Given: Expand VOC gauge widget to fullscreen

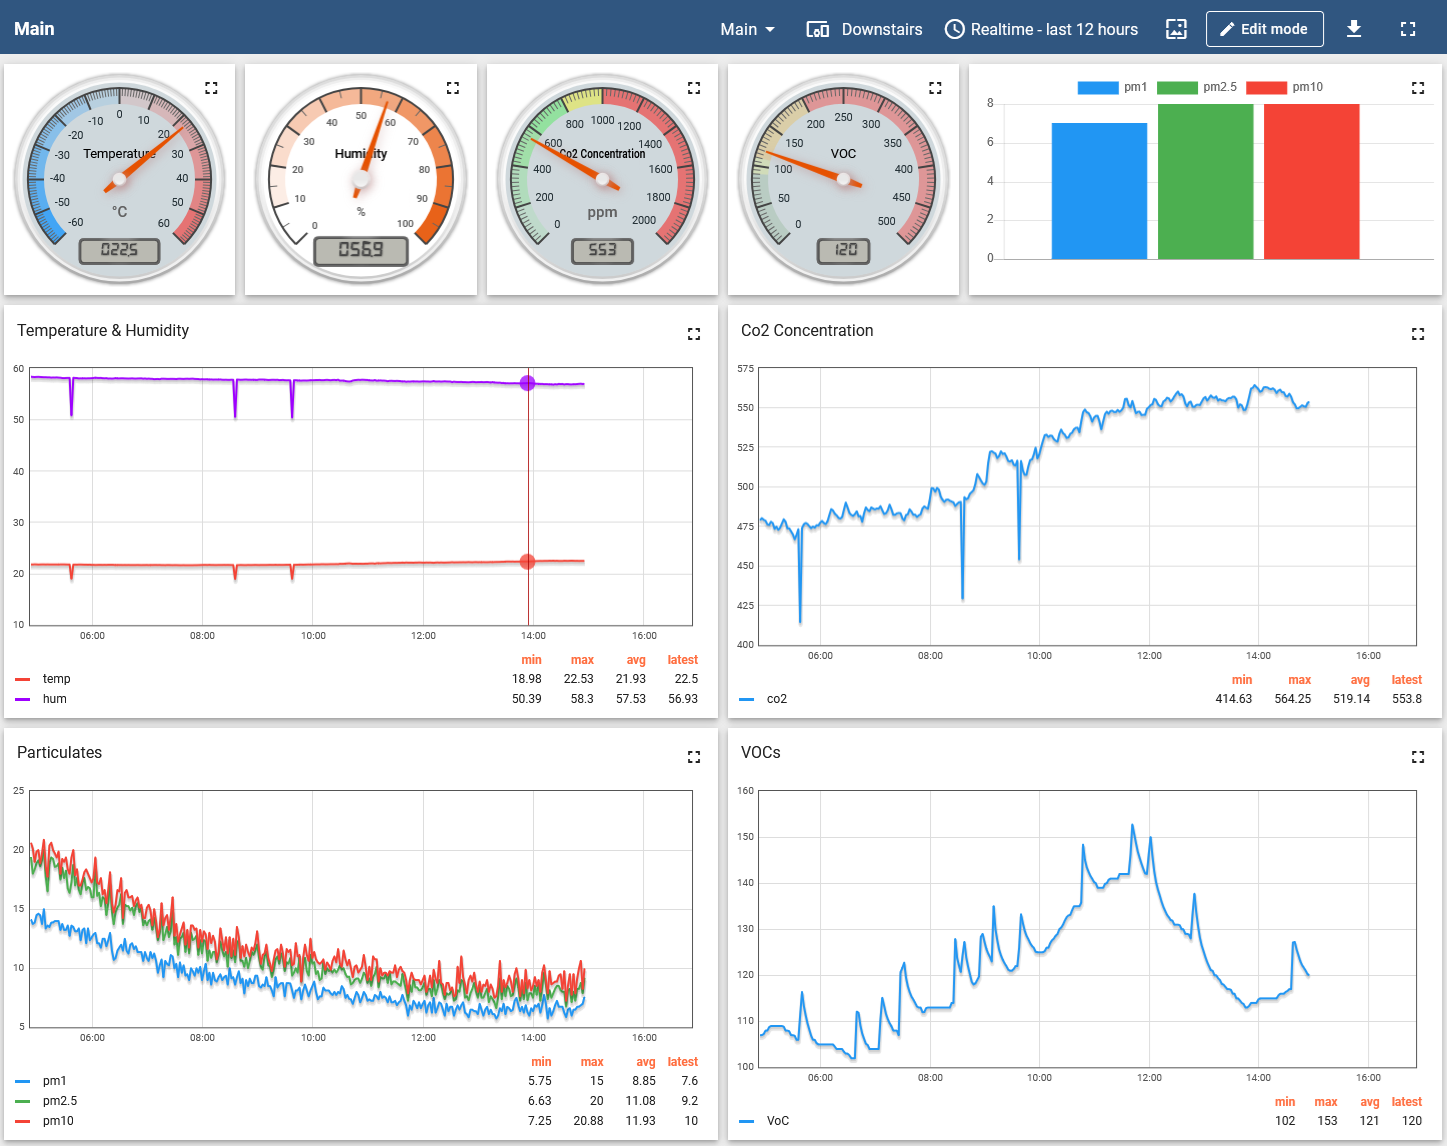Looking at the screenshot, I should (935, 88).
